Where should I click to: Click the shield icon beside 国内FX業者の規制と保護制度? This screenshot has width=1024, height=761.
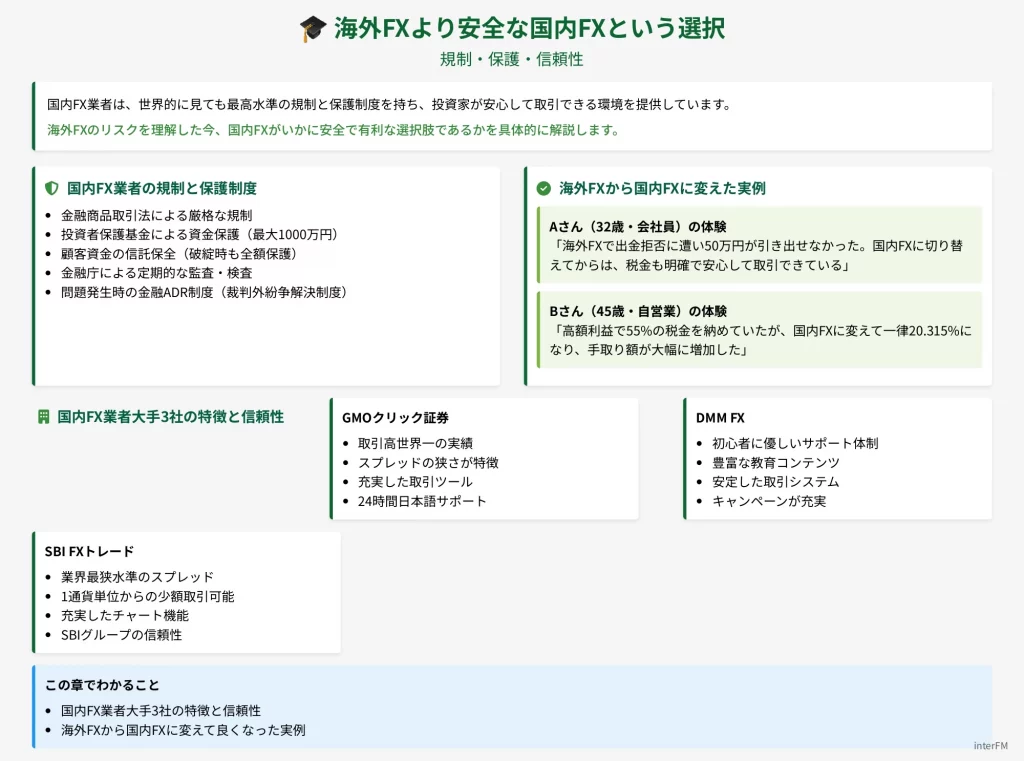52,188
